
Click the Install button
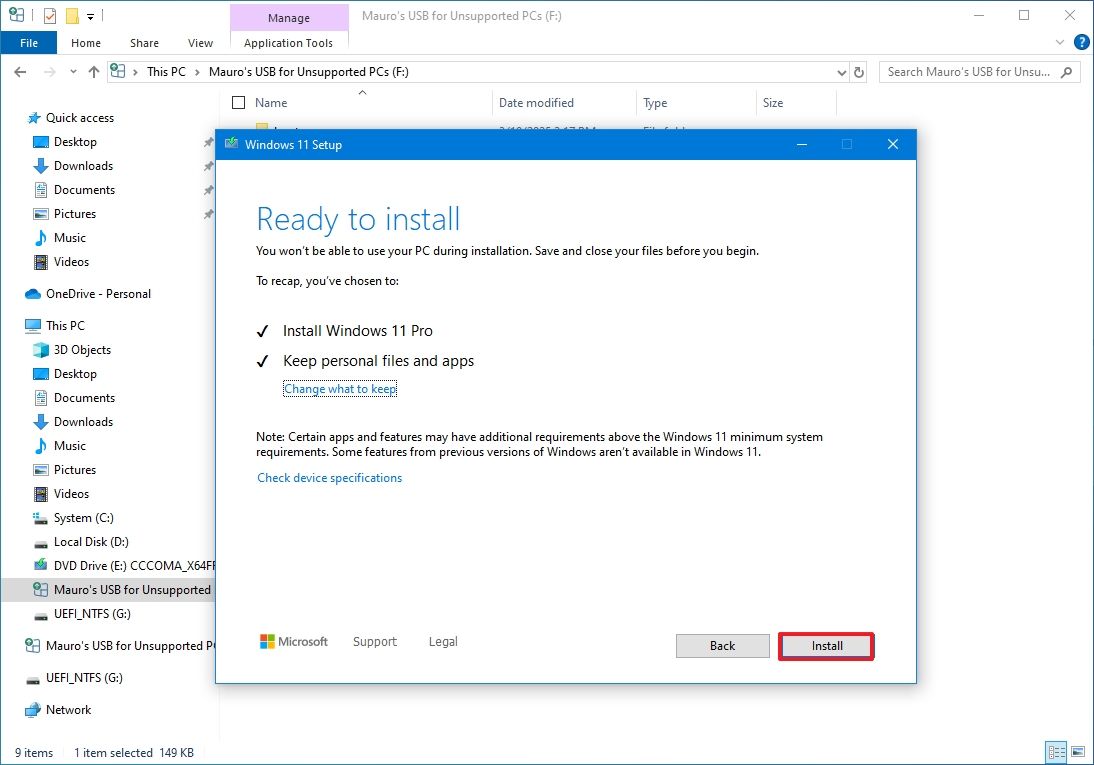tap(825, 646)
